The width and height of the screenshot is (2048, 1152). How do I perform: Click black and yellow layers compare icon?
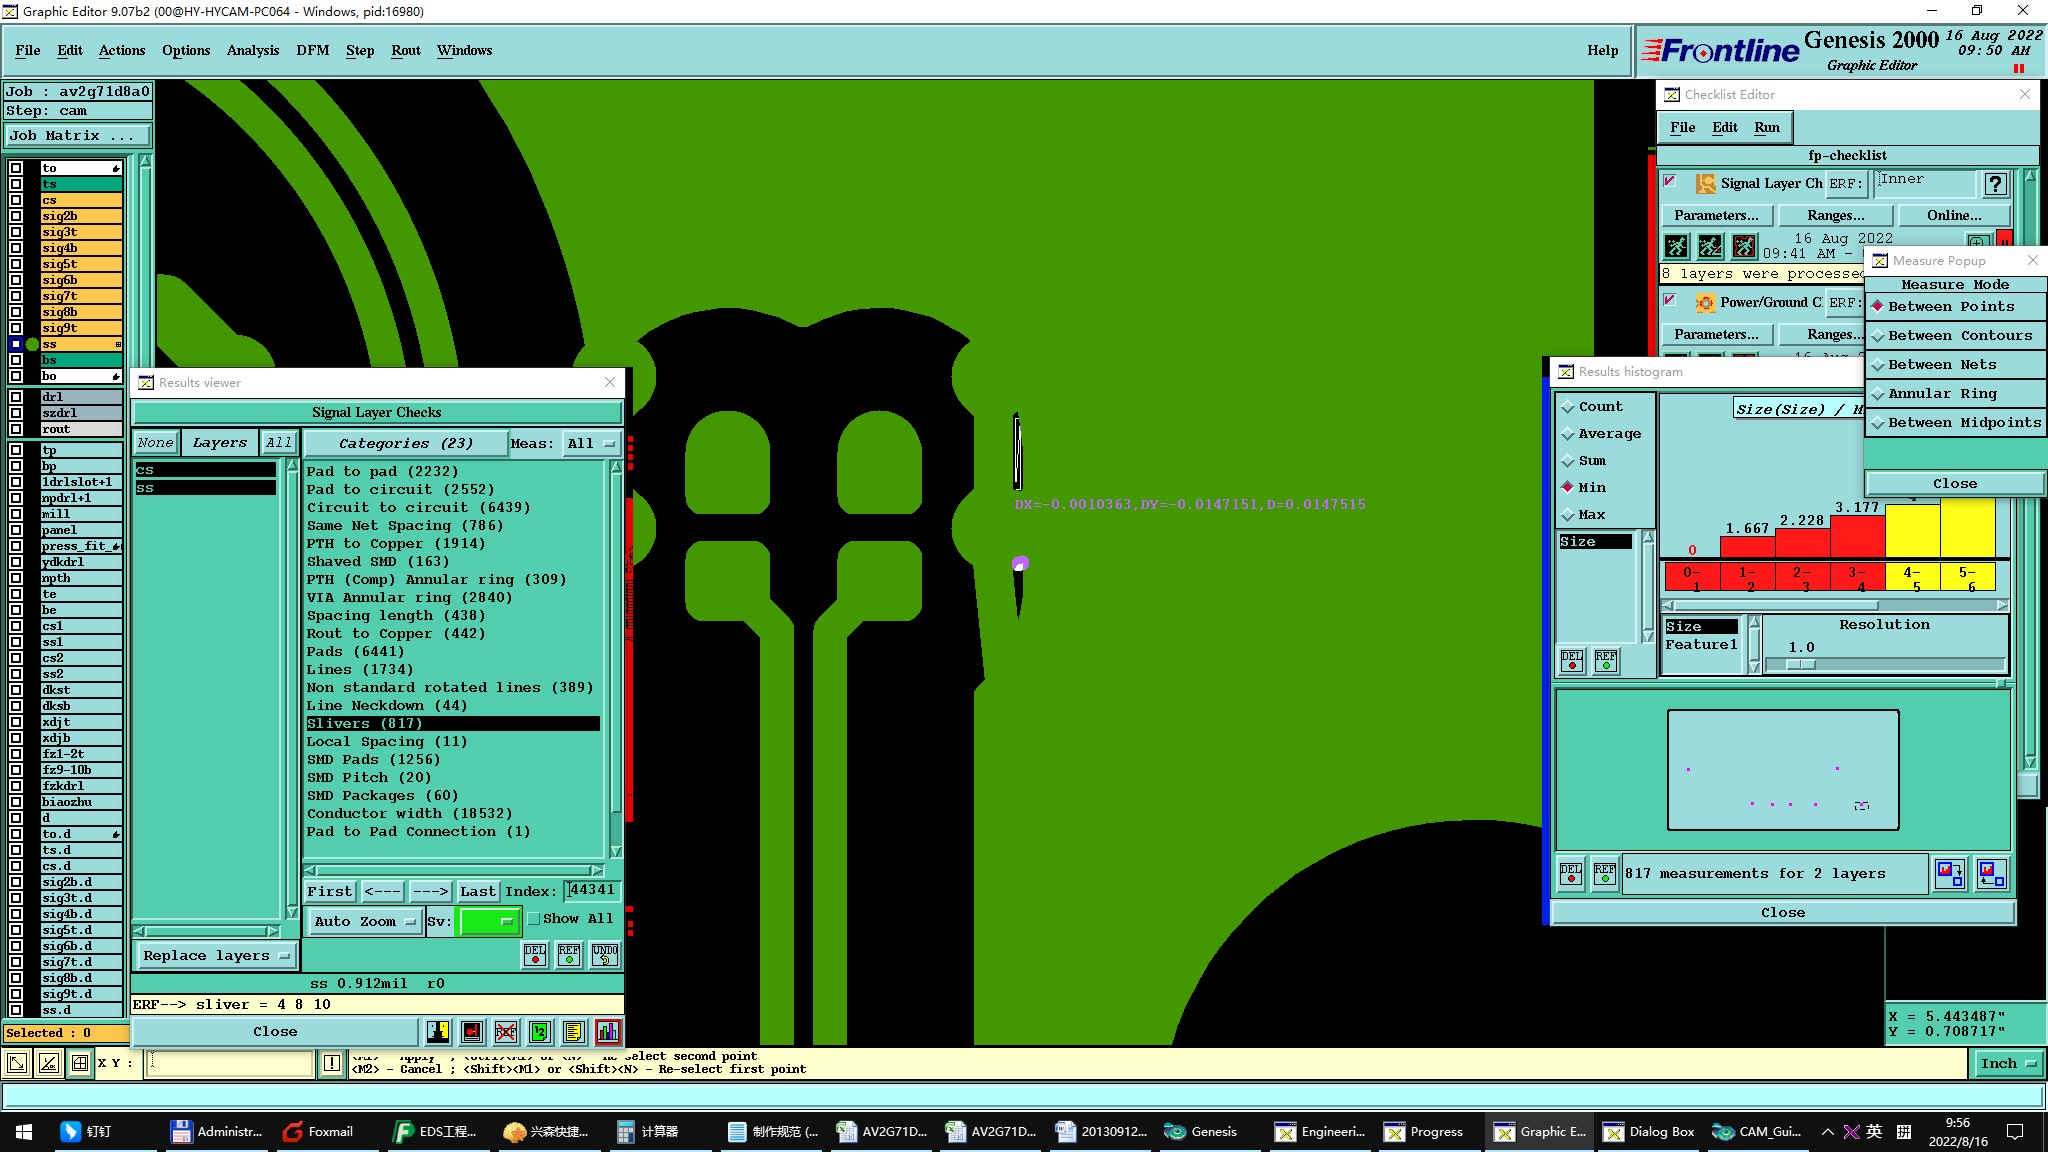(438, 1031)
